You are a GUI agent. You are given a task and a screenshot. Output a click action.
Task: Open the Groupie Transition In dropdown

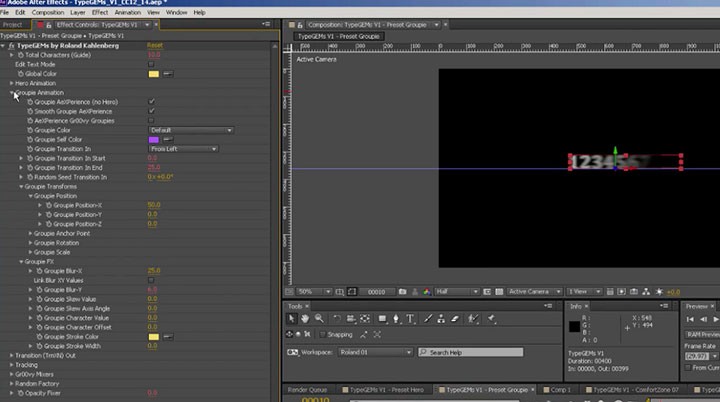point(183,149)
